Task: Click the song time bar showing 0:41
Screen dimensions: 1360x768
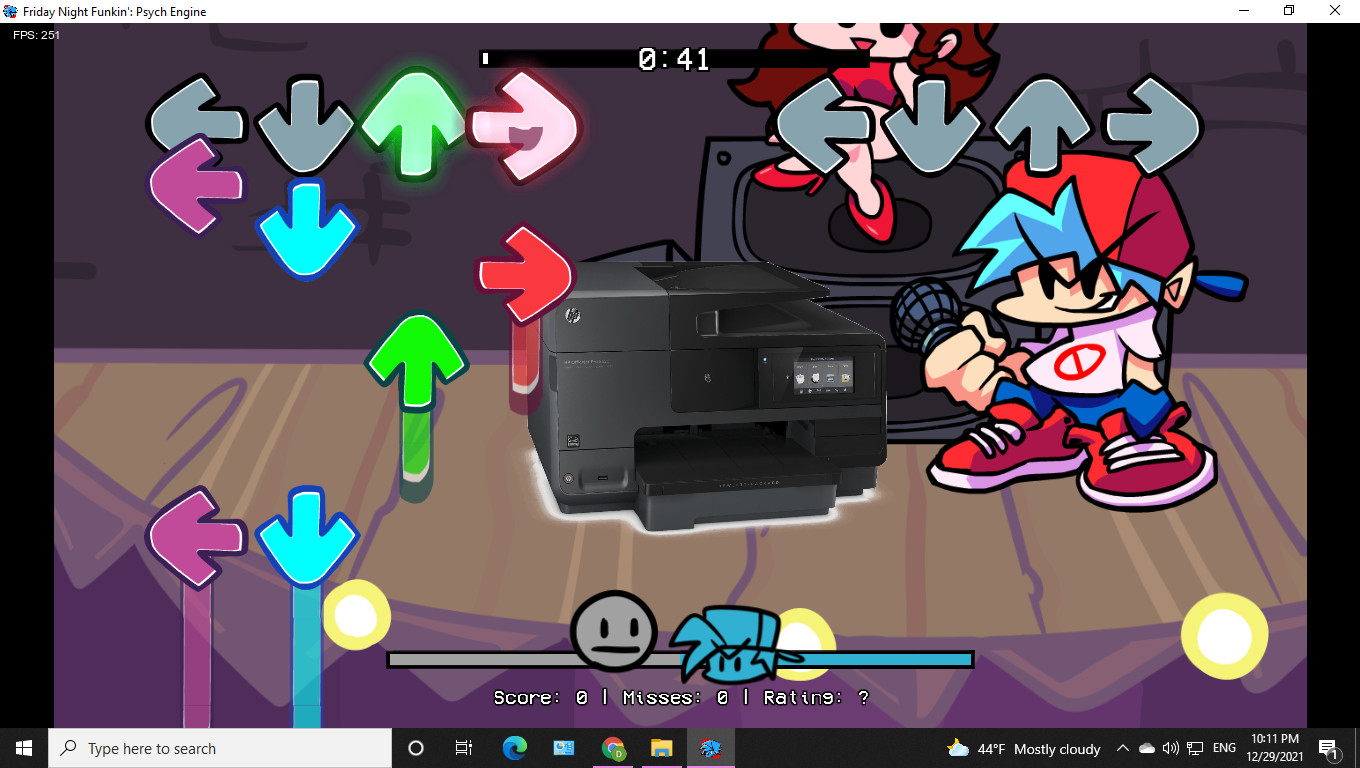Action: (x=674, y=59)
